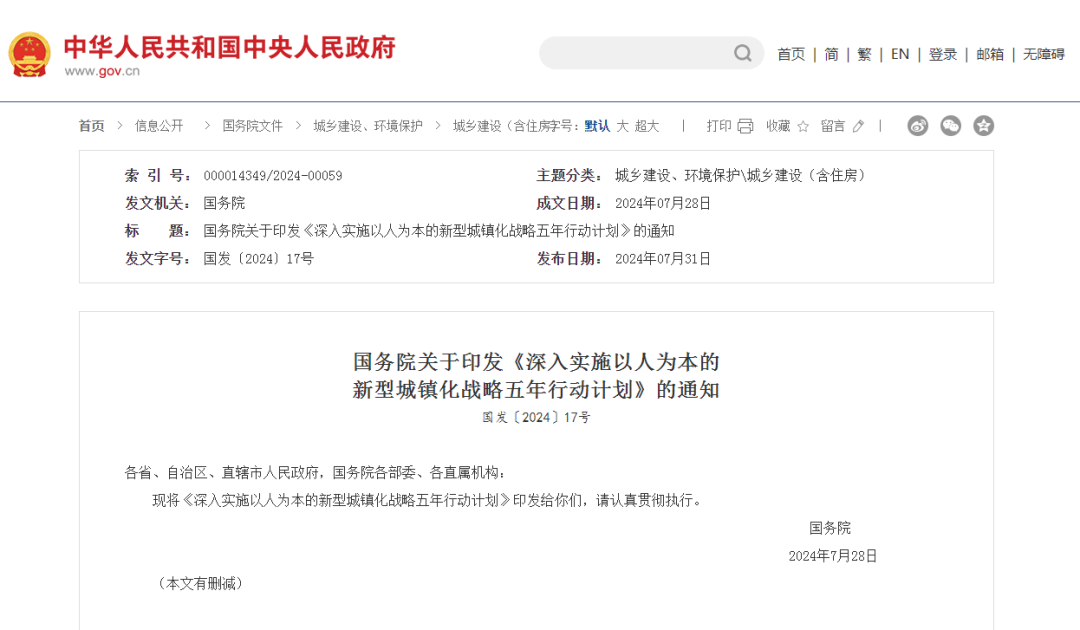The height and width of the screenshot is (630, 1080).
Task: Open 首页 in the top navigation
Action: click(791, 54)
